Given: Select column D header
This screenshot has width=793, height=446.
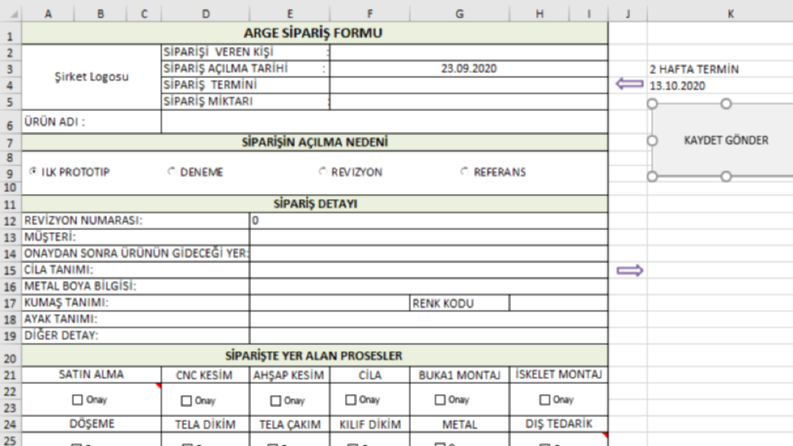Looking at the screenshot, I should coord(205,14).
